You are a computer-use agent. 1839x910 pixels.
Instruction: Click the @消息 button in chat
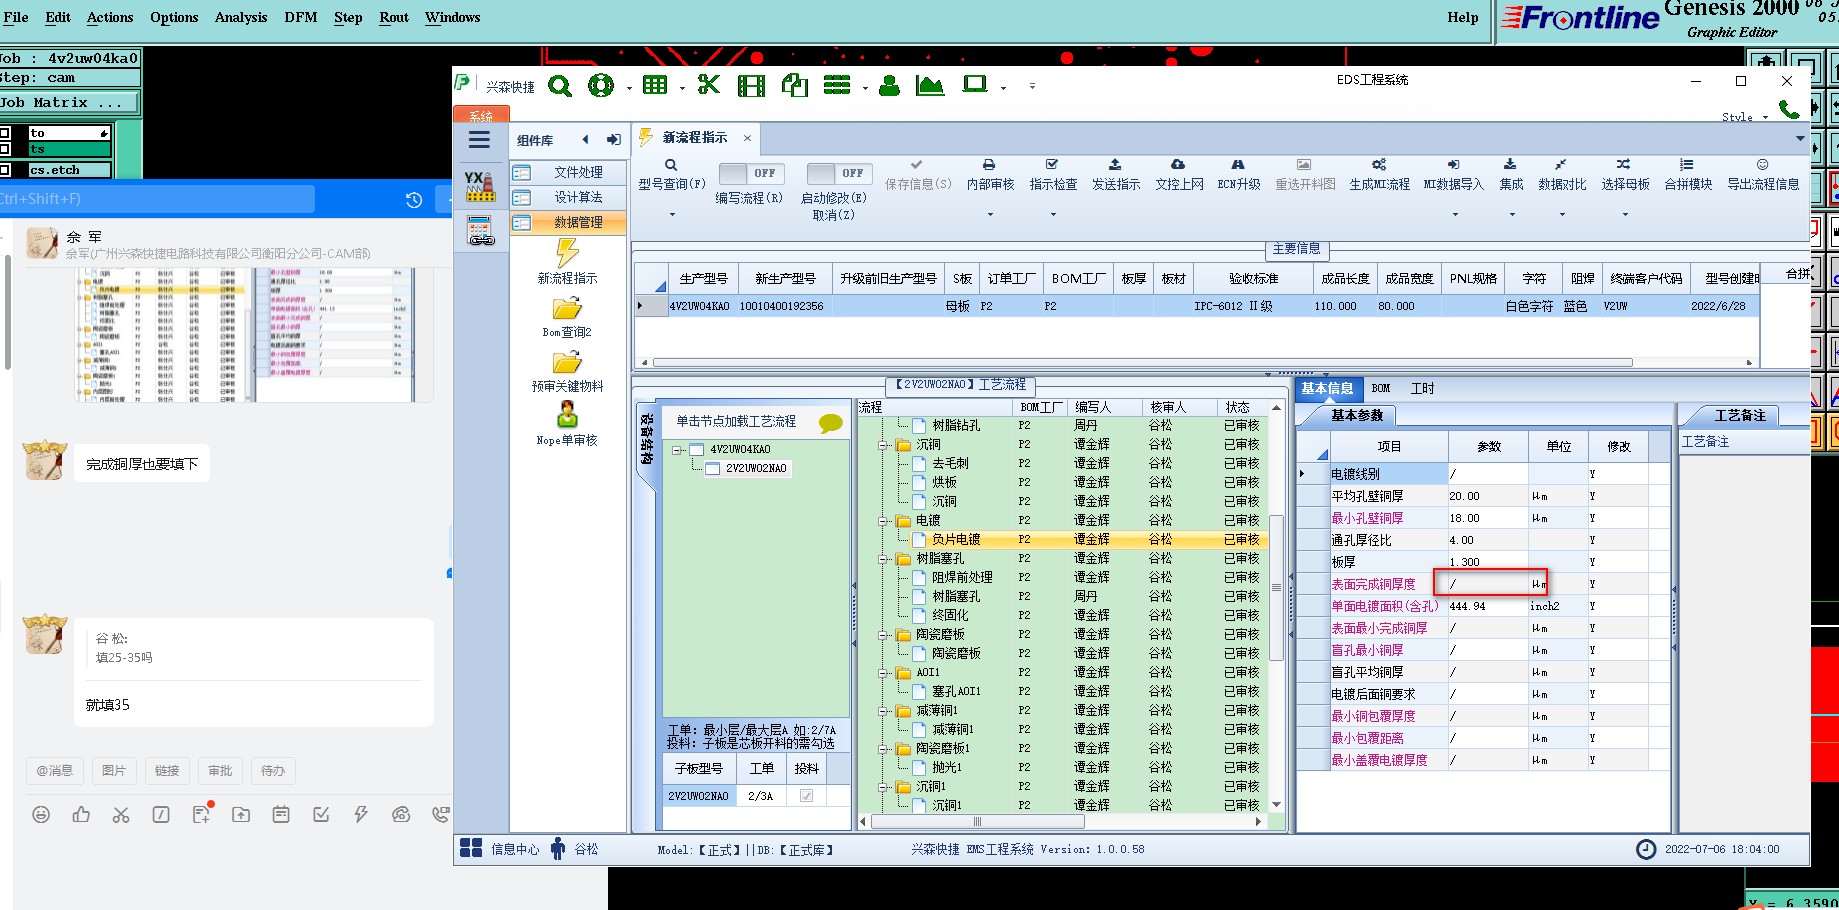point(54,771)
